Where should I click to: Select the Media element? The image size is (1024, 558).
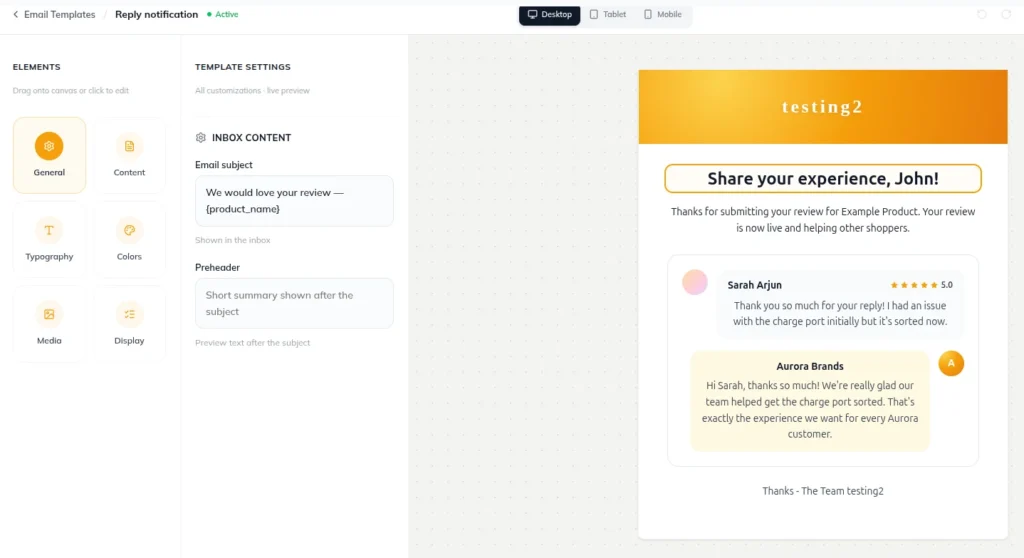49,323
